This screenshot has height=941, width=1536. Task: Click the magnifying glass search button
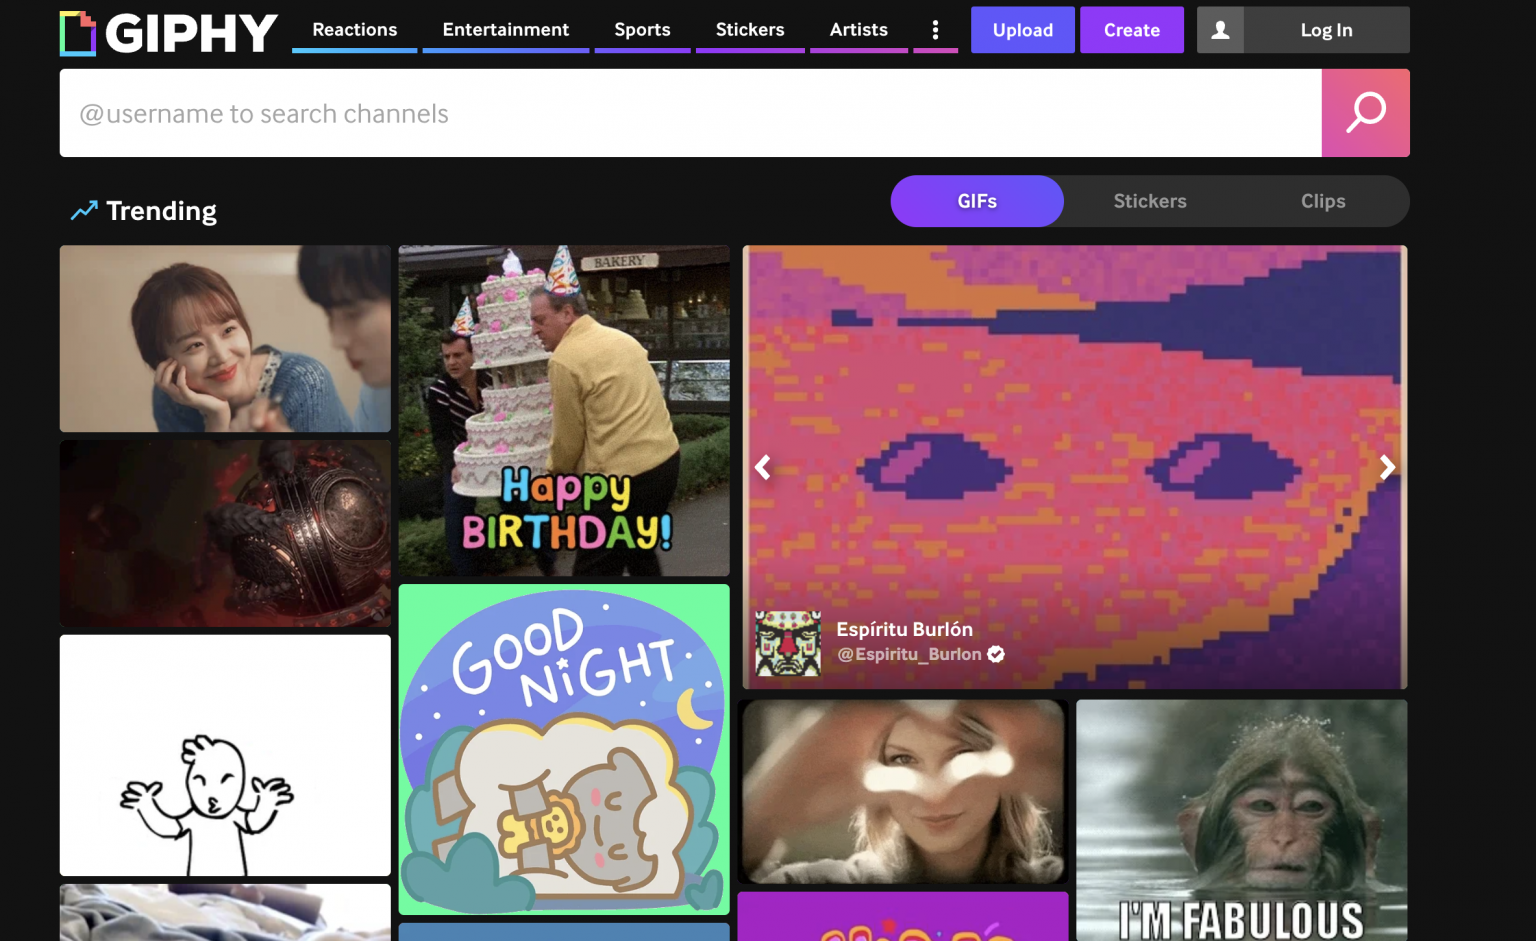[1365, 113]
